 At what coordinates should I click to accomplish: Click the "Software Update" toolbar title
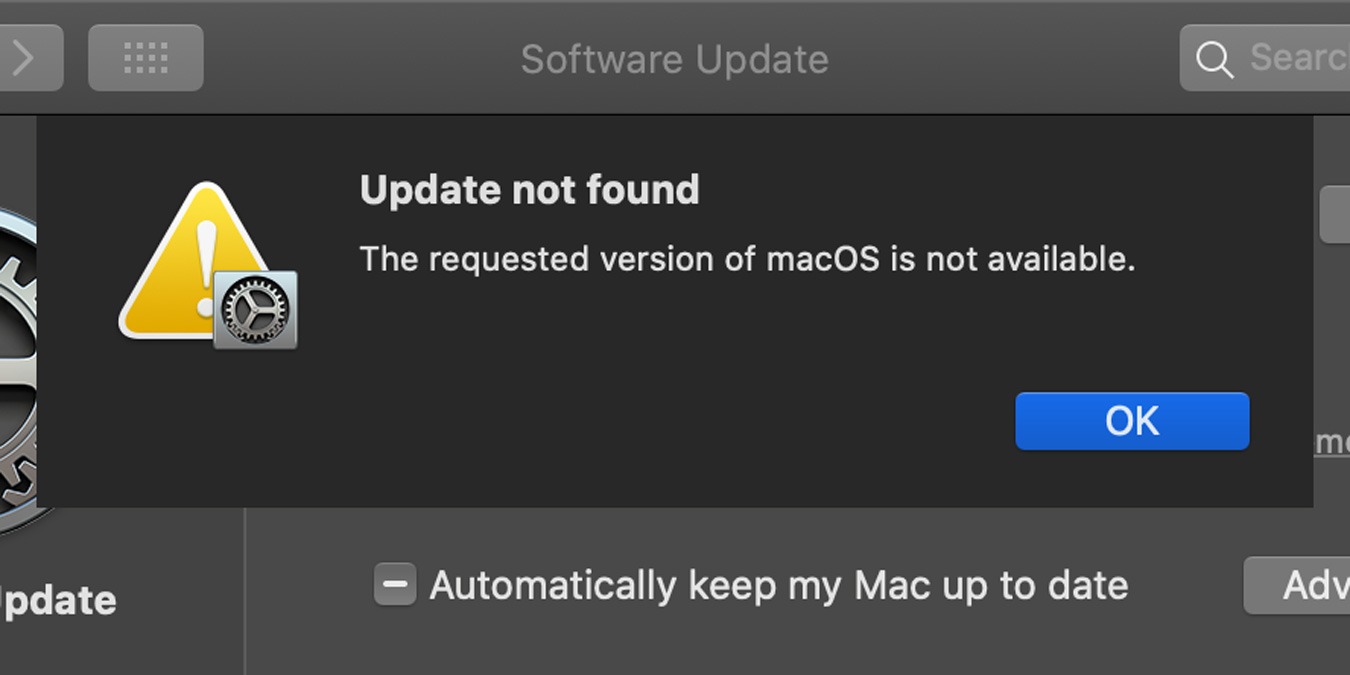pyautogui.click(x=673, y=58)
